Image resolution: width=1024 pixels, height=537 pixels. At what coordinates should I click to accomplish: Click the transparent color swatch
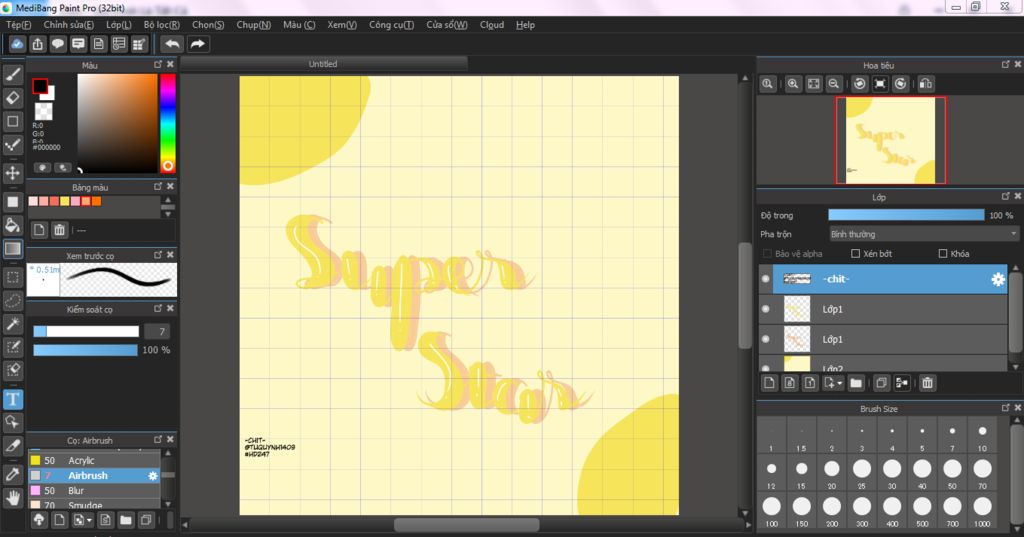coord(44,112)
